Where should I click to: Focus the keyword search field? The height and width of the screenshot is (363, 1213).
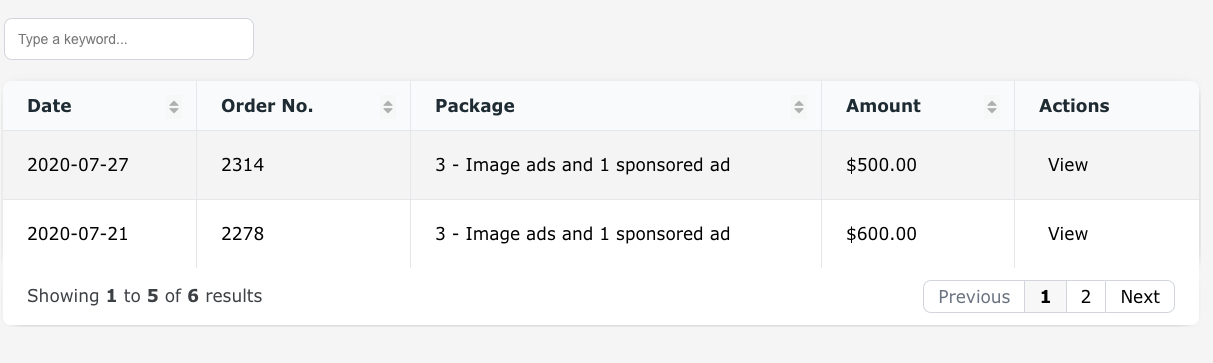click(129, 39)
